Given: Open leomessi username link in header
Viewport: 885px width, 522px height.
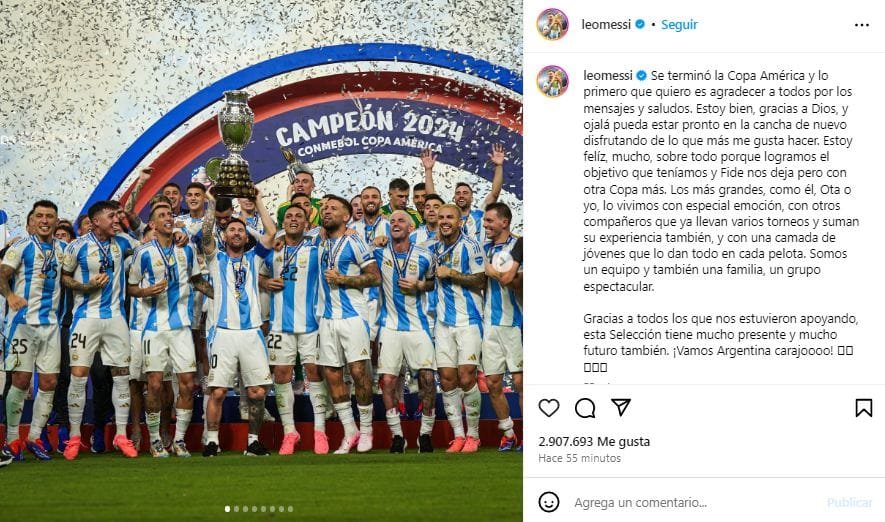Looking at the screenshot, I should 606,24.
